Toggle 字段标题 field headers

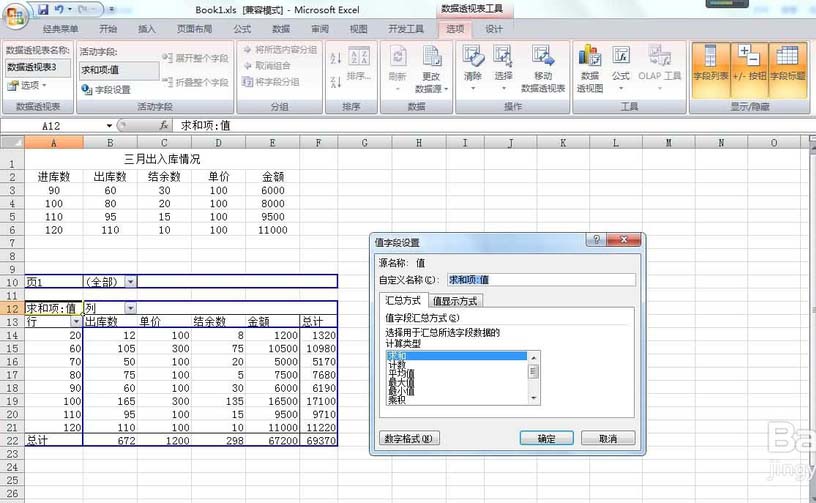(x=787, y=69)
